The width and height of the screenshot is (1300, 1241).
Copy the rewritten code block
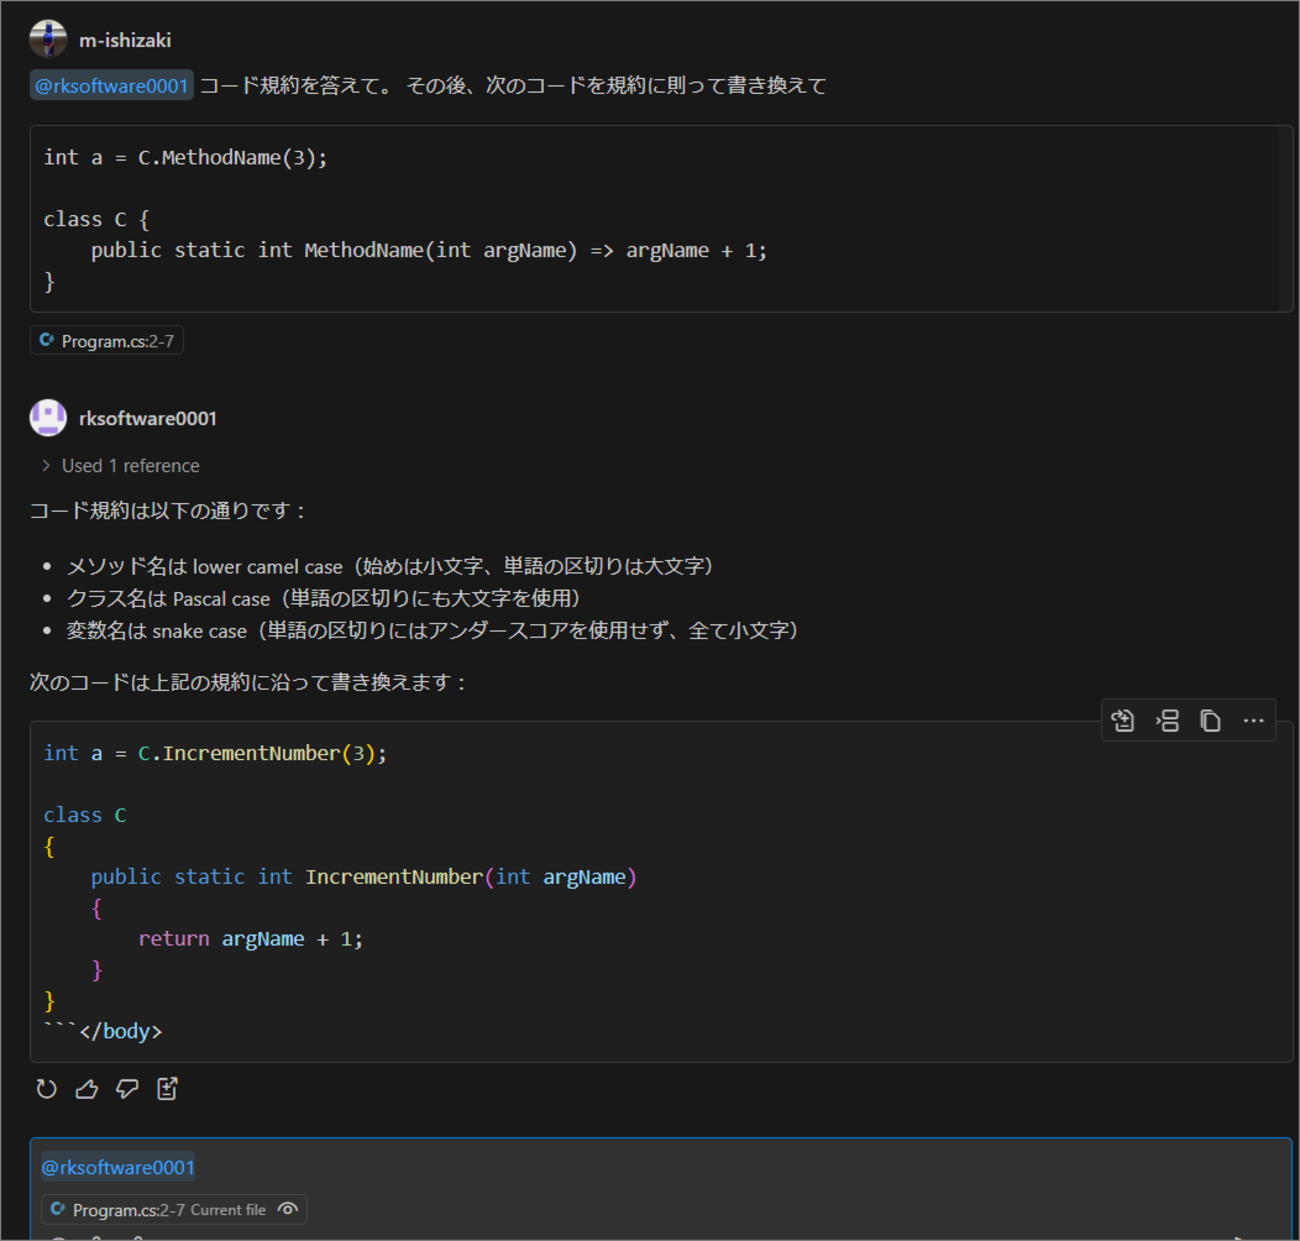click(x=1210, y=720)
